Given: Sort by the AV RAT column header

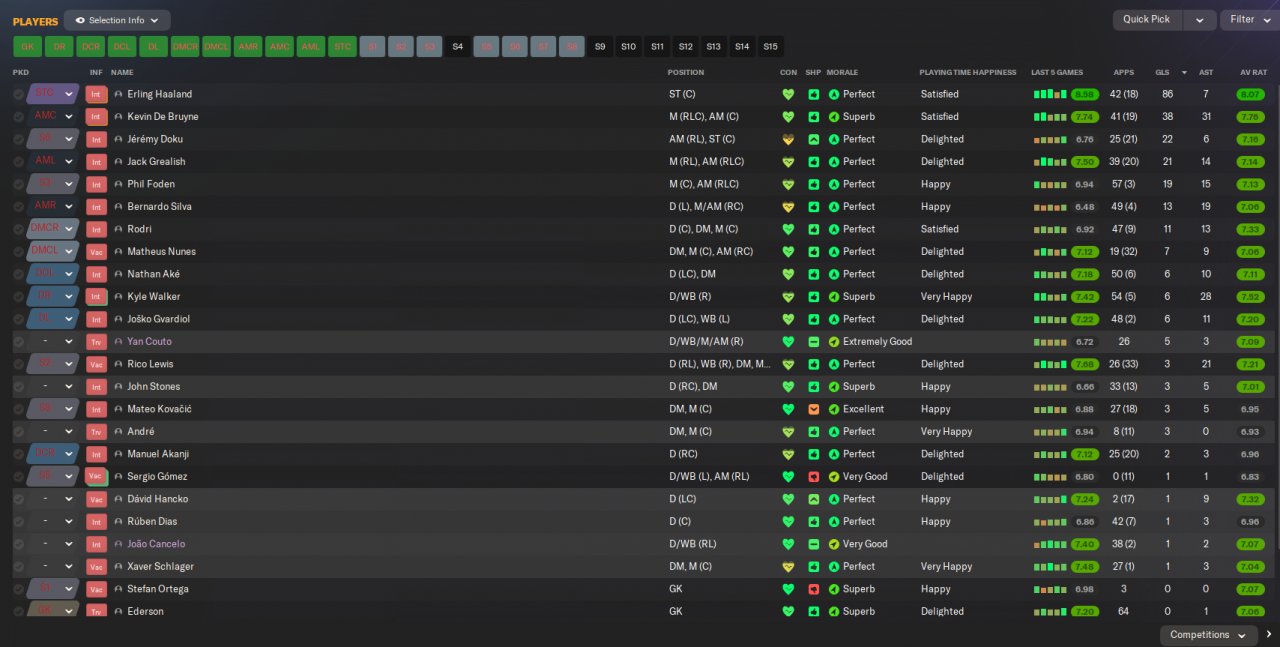Looking at the screenshot, I should 1253,72.
